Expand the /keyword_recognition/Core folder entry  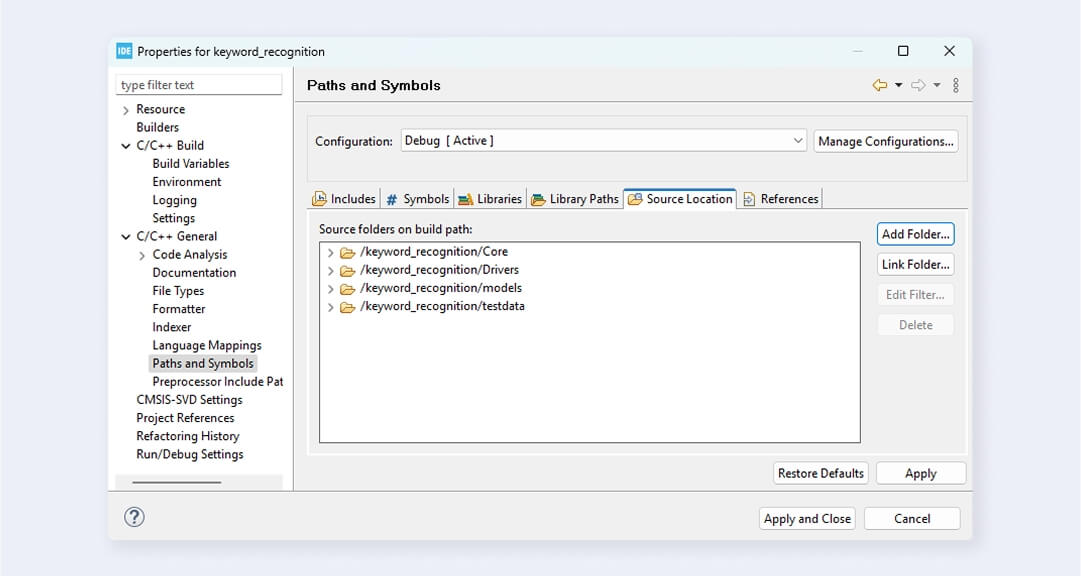(x=331, y=252)
